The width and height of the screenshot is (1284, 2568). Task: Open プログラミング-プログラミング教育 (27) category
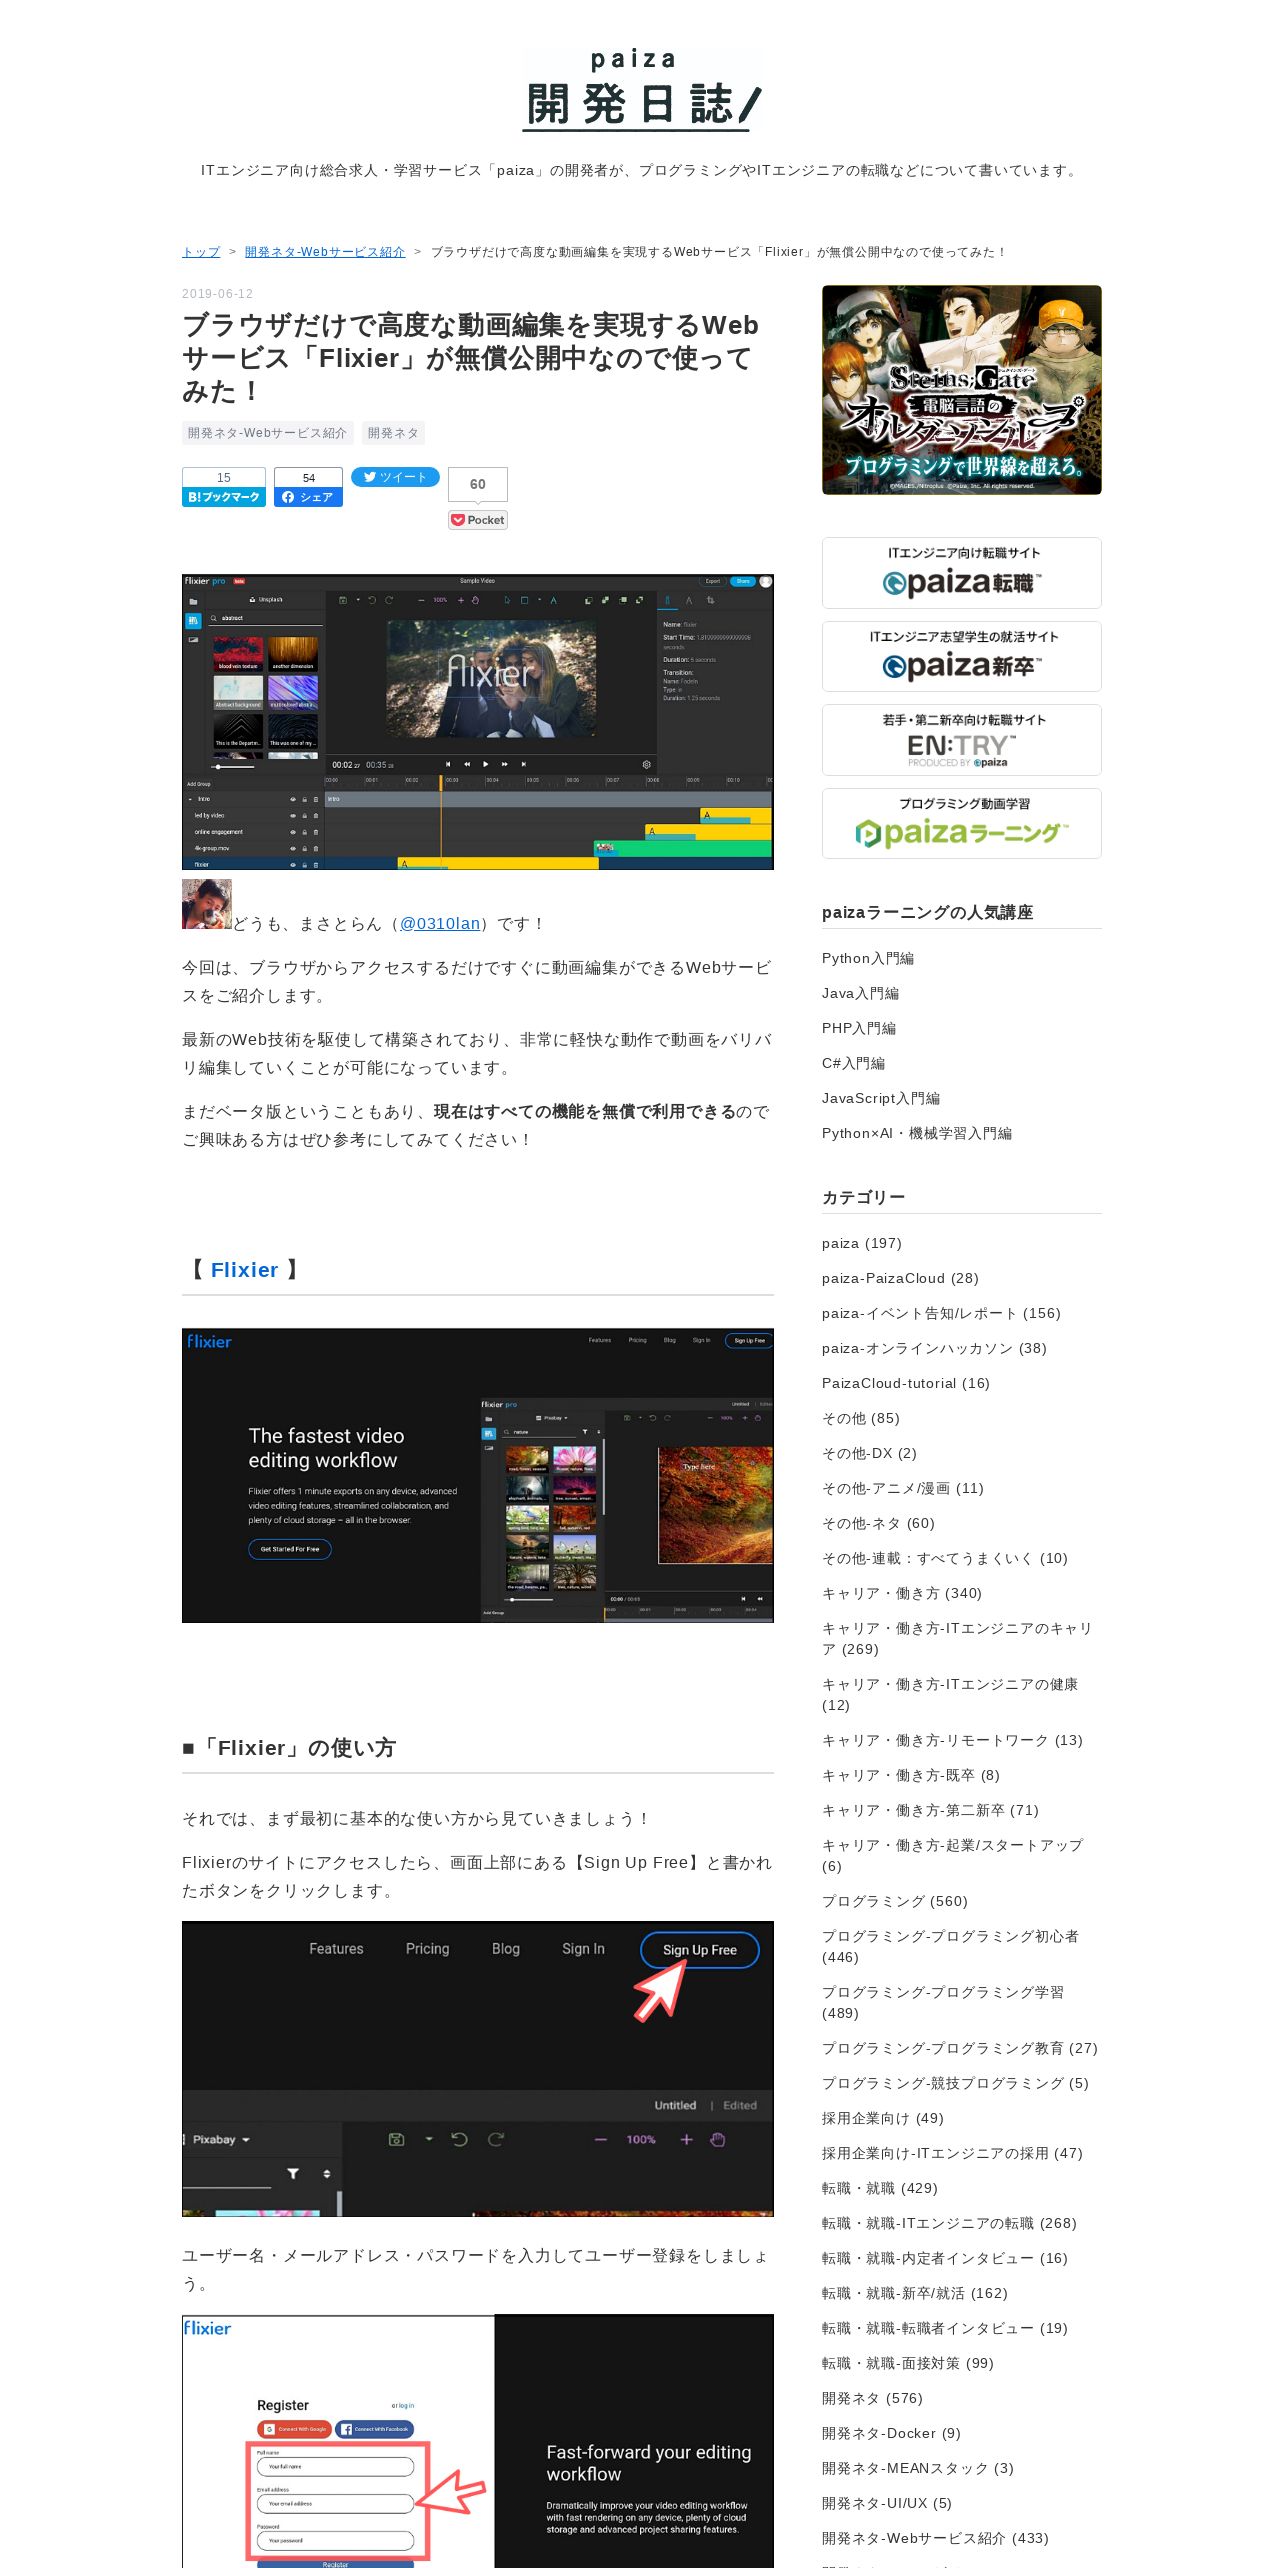tap(960, 2048)
